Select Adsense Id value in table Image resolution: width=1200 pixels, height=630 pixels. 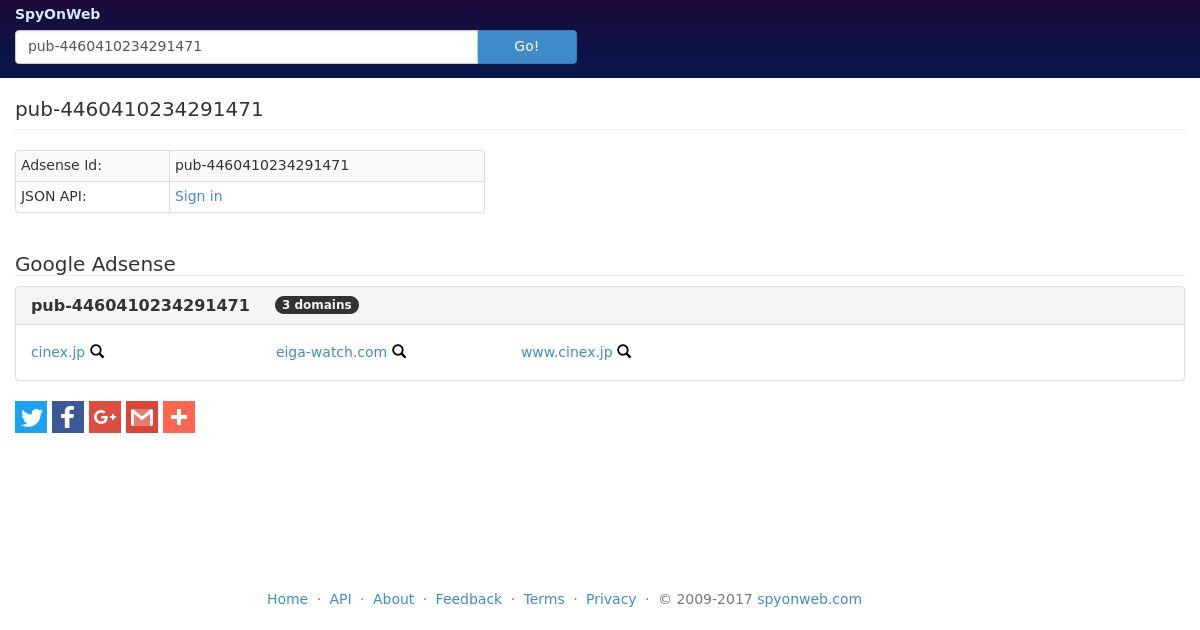262,166
